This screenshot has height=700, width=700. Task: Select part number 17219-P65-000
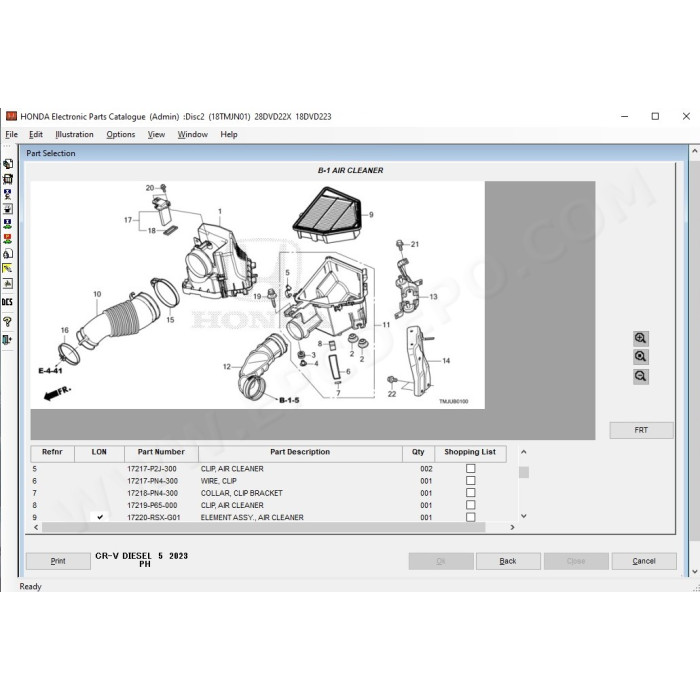click(x=152, y=505)
